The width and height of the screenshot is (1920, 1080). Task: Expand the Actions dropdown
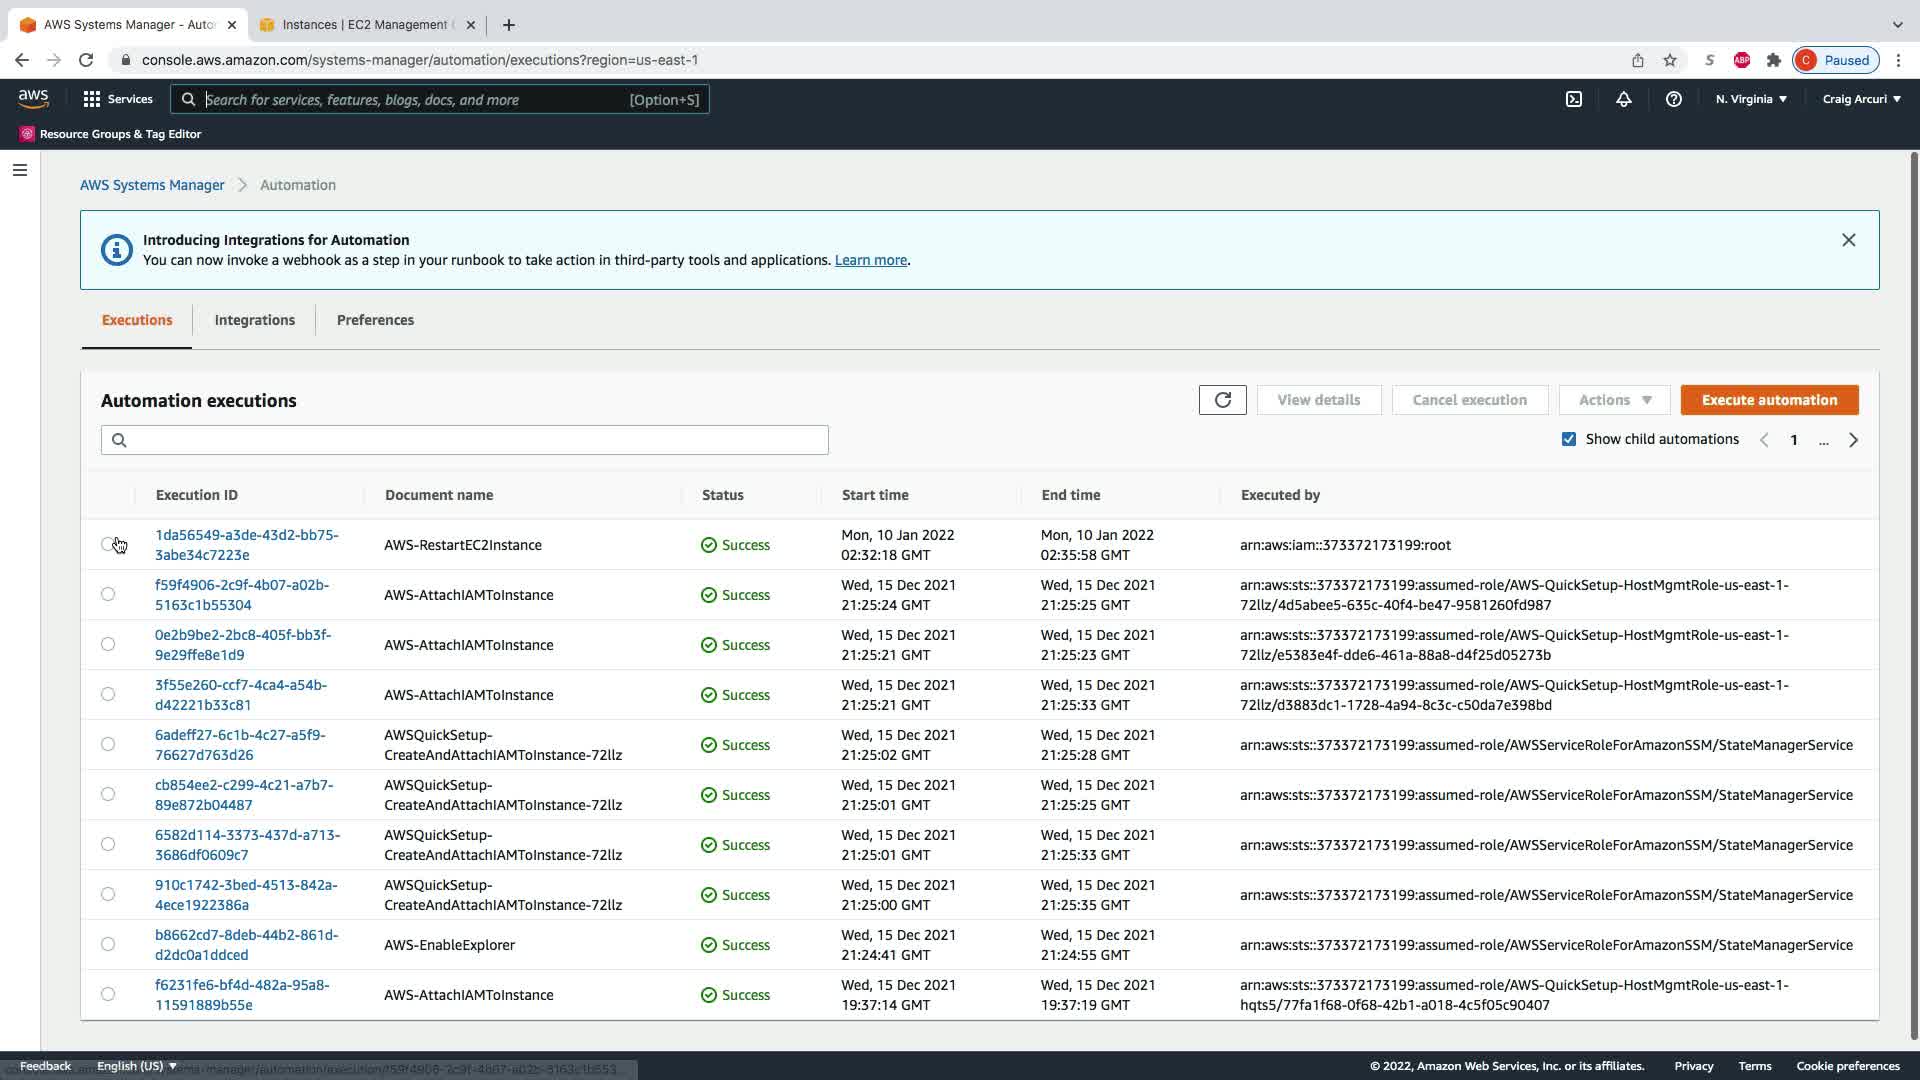[1614, 400]
